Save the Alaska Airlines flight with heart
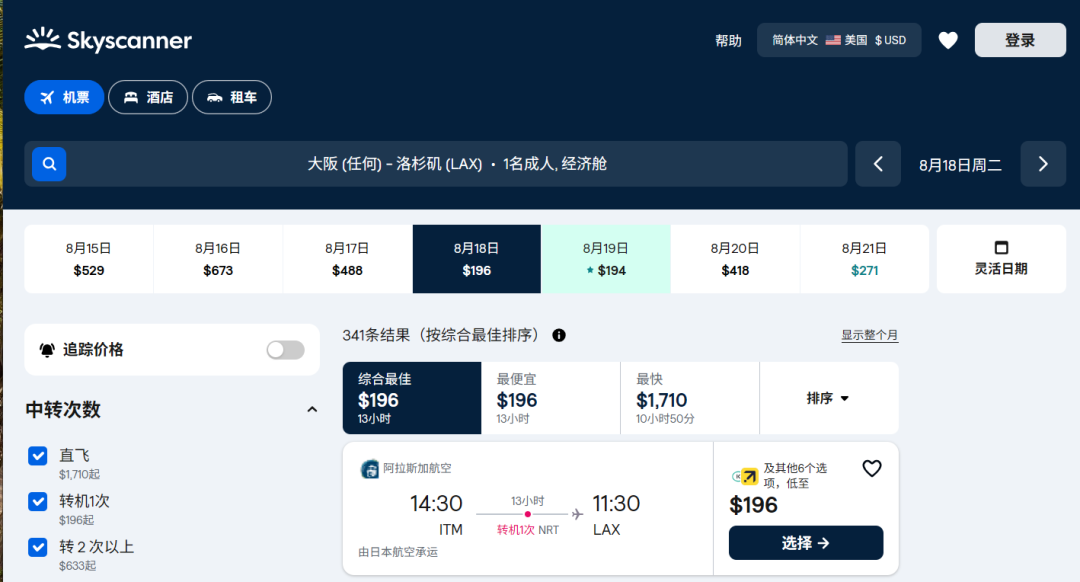 (872, 468)
